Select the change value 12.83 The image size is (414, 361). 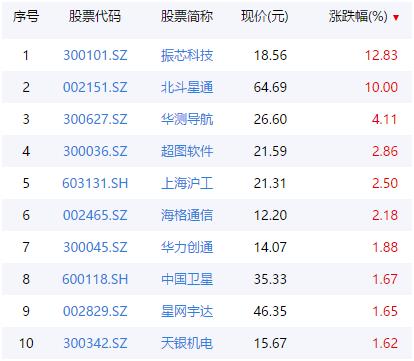[x=381, y=55]
